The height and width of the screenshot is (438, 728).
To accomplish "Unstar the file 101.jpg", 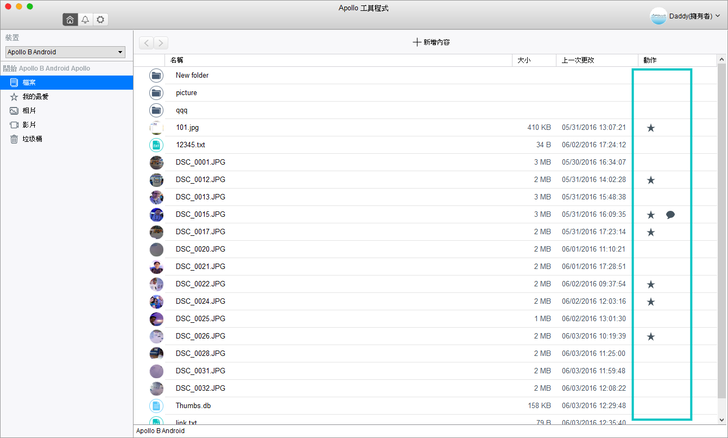I will pyautogui.click(x=651, y=128).
